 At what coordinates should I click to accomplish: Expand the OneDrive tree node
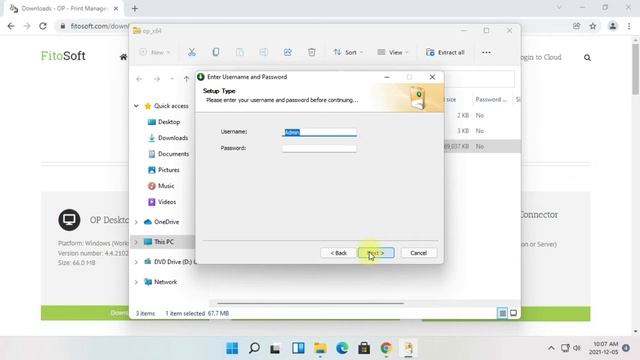coord(136,222)
